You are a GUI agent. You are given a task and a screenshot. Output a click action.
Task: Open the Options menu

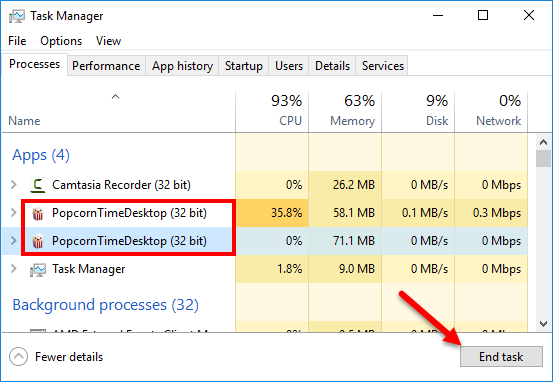click(61, 41)
